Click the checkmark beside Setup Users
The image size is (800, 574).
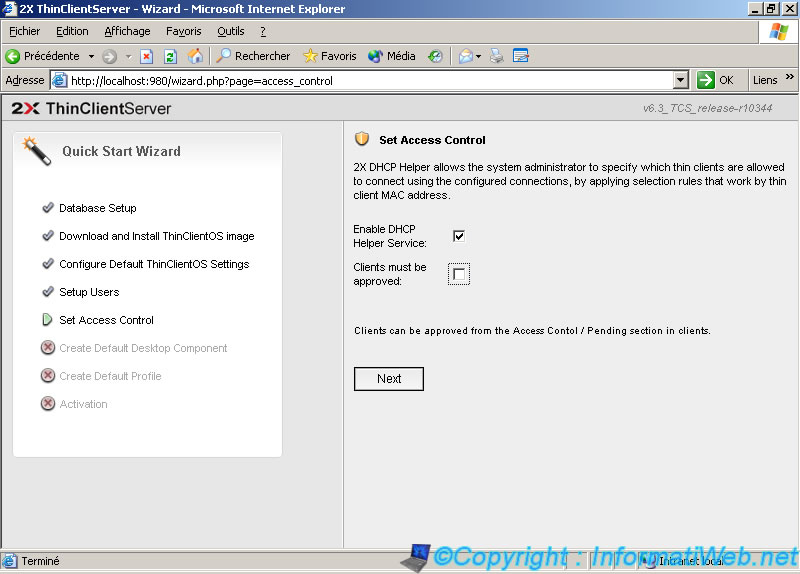point(48,292)
